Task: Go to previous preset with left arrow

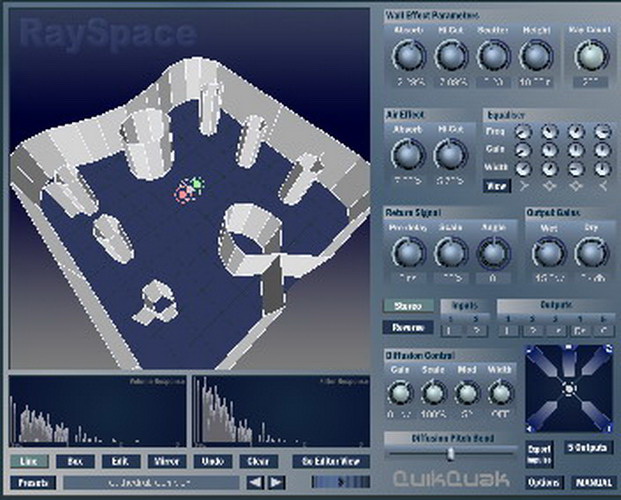Action: pyautogui.click(x=255, y=482)
